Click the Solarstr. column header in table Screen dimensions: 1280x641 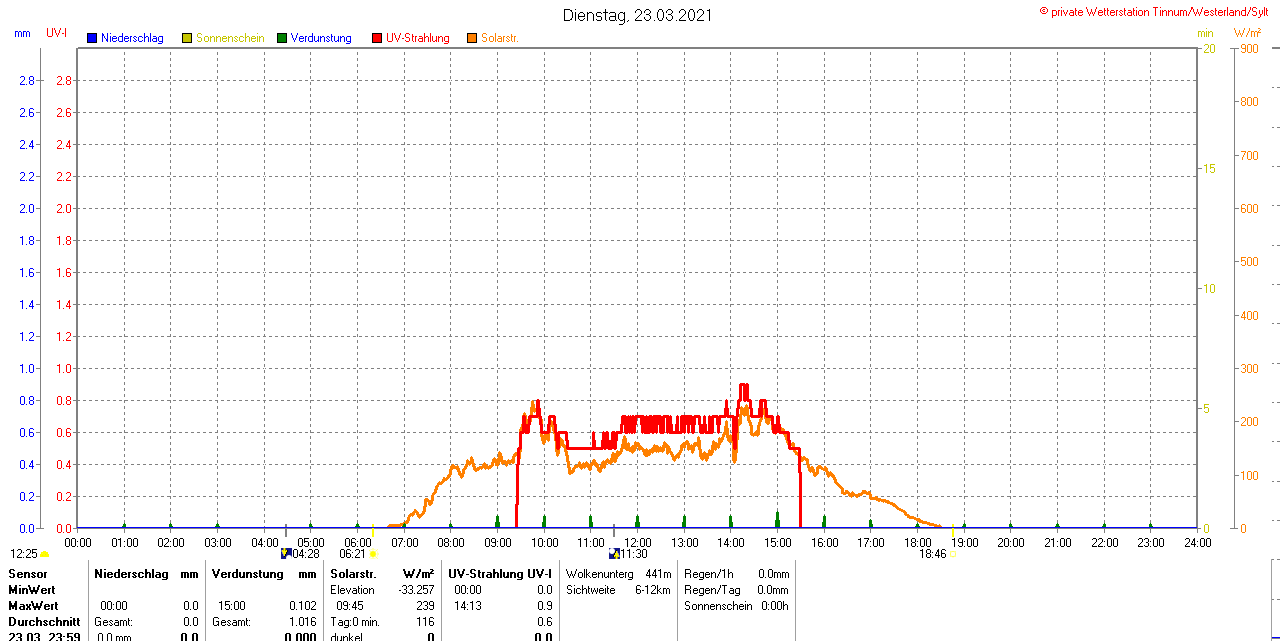coord(352,574)
